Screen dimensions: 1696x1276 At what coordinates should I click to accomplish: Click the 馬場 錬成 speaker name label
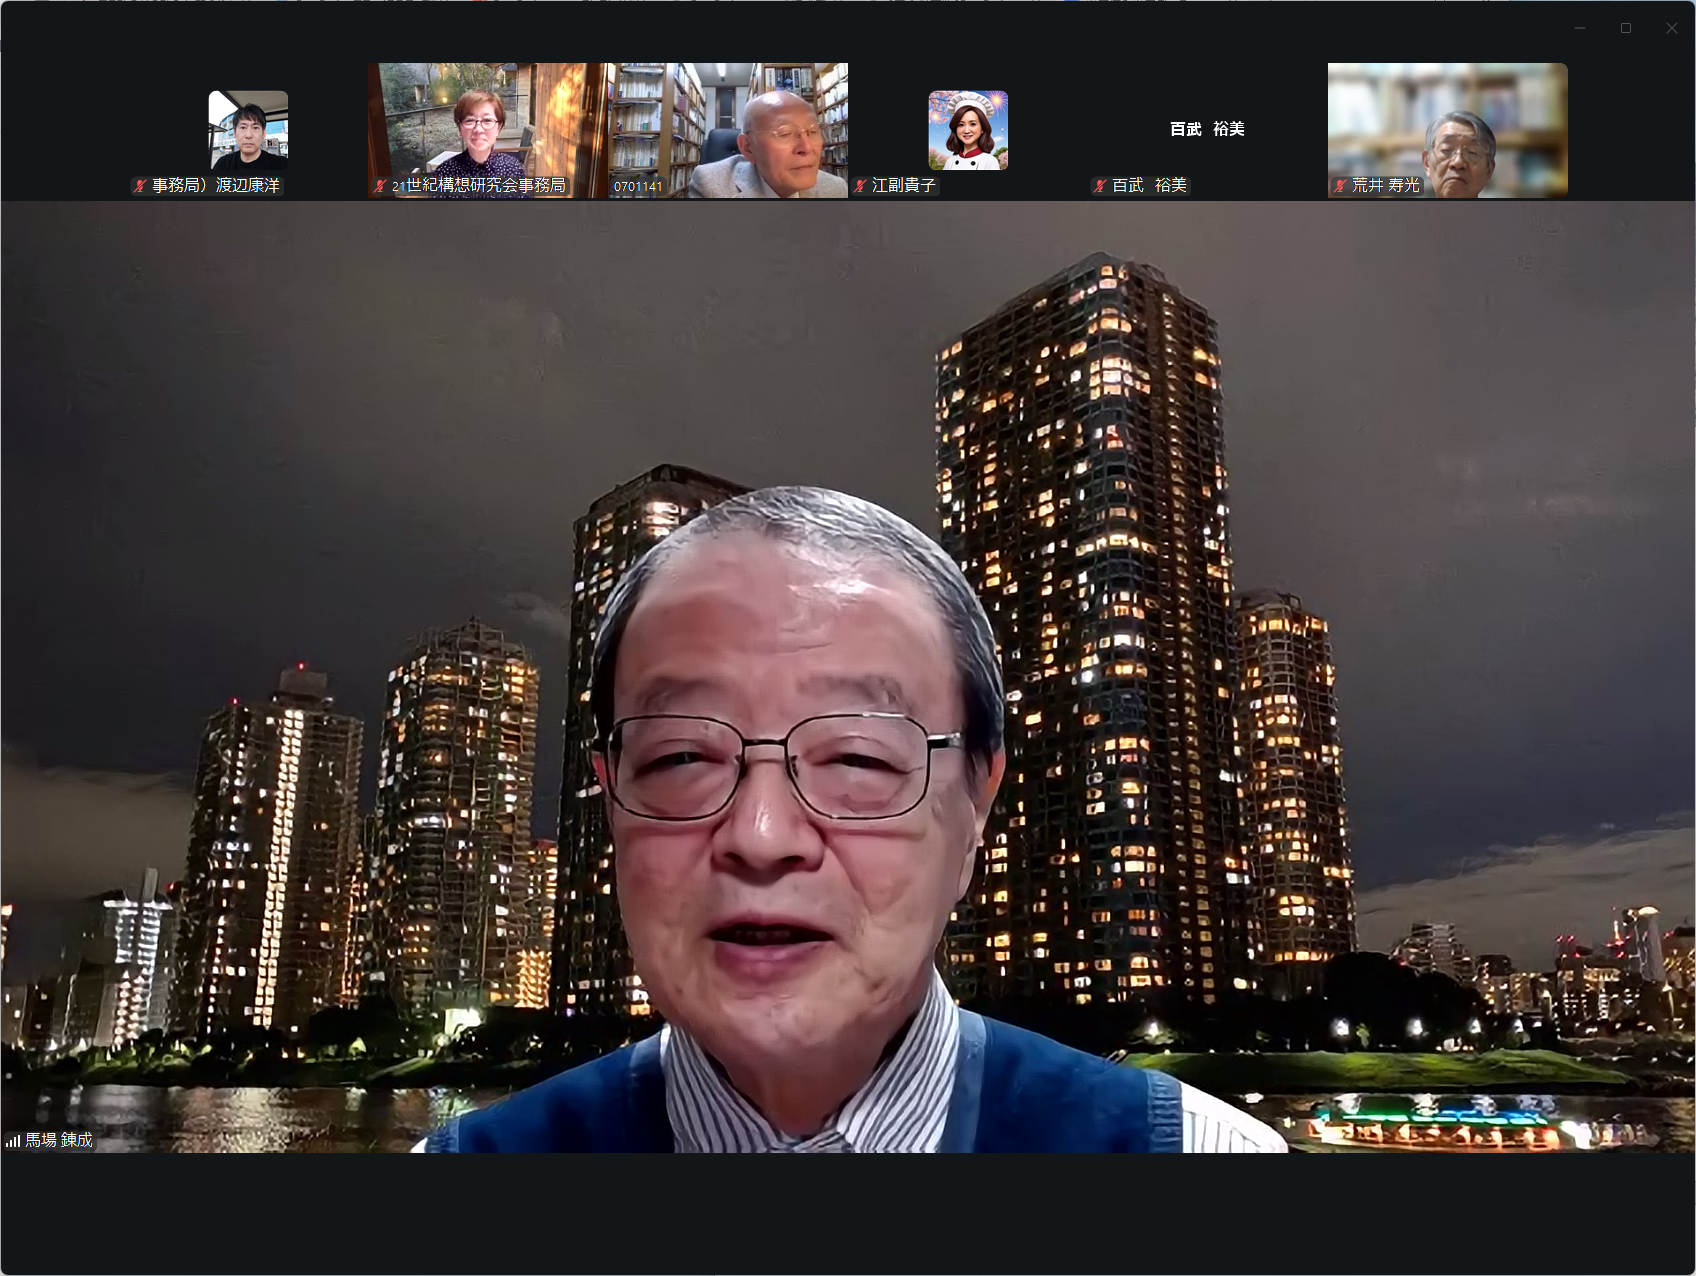59,1140
